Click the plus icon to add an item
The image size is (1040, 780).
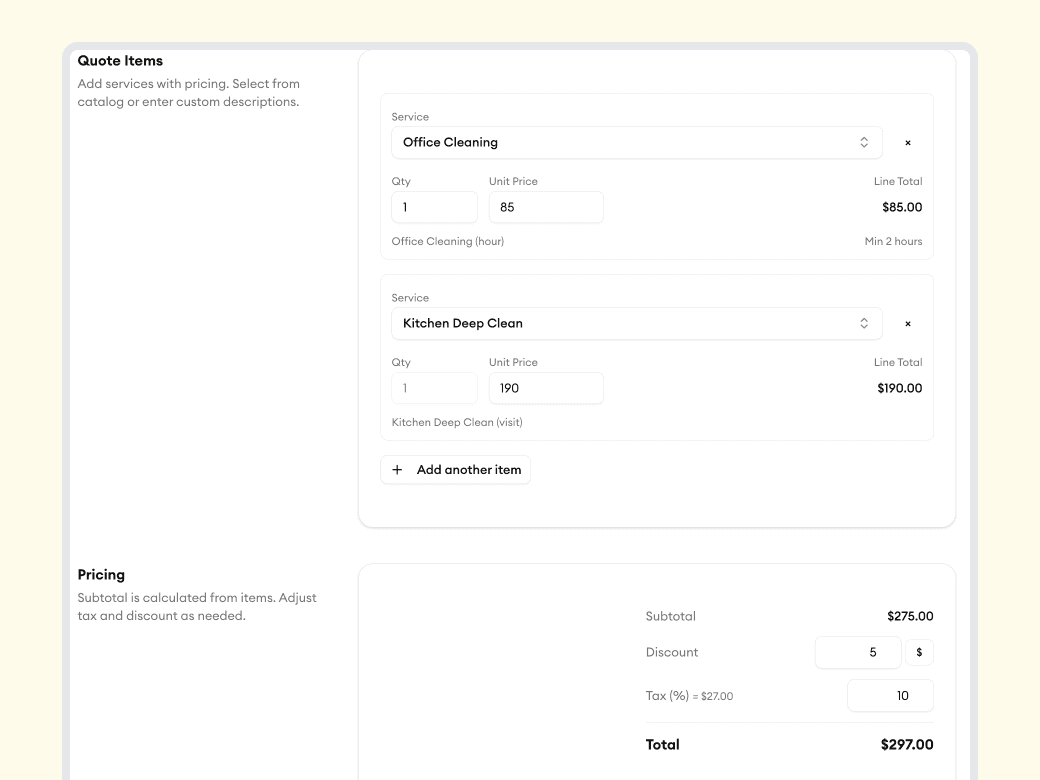pos(397,469)
